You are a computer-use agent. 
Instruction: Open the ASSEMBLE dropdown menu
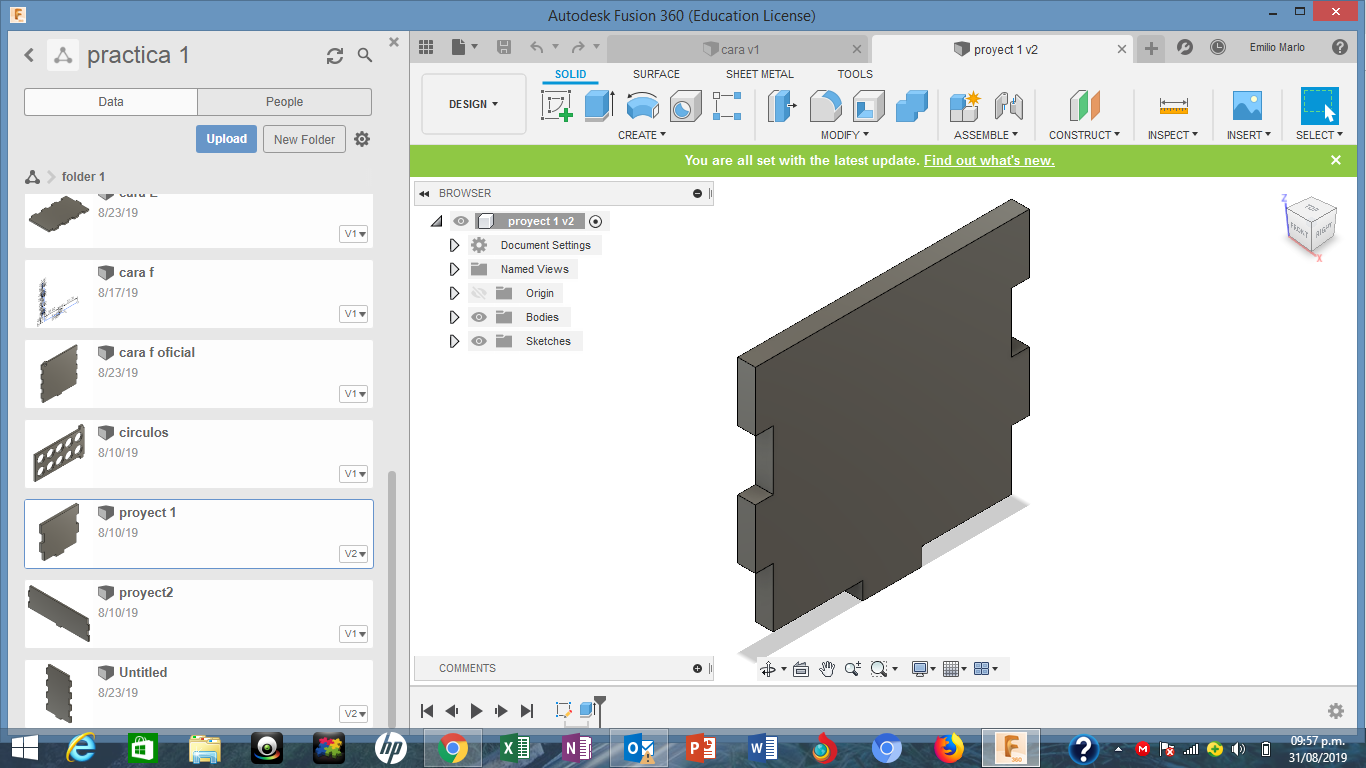click(x=986, y=135)
